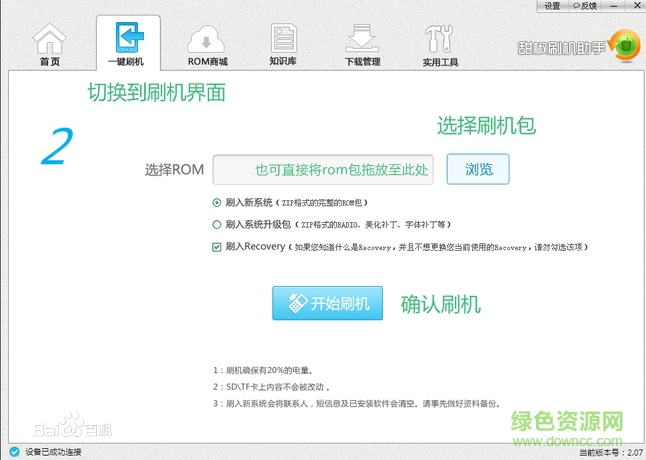Image resolution: width=646 pixels, height=460 pixels.
Task: Open the 设置 settings menu
Action: point(552,6)
